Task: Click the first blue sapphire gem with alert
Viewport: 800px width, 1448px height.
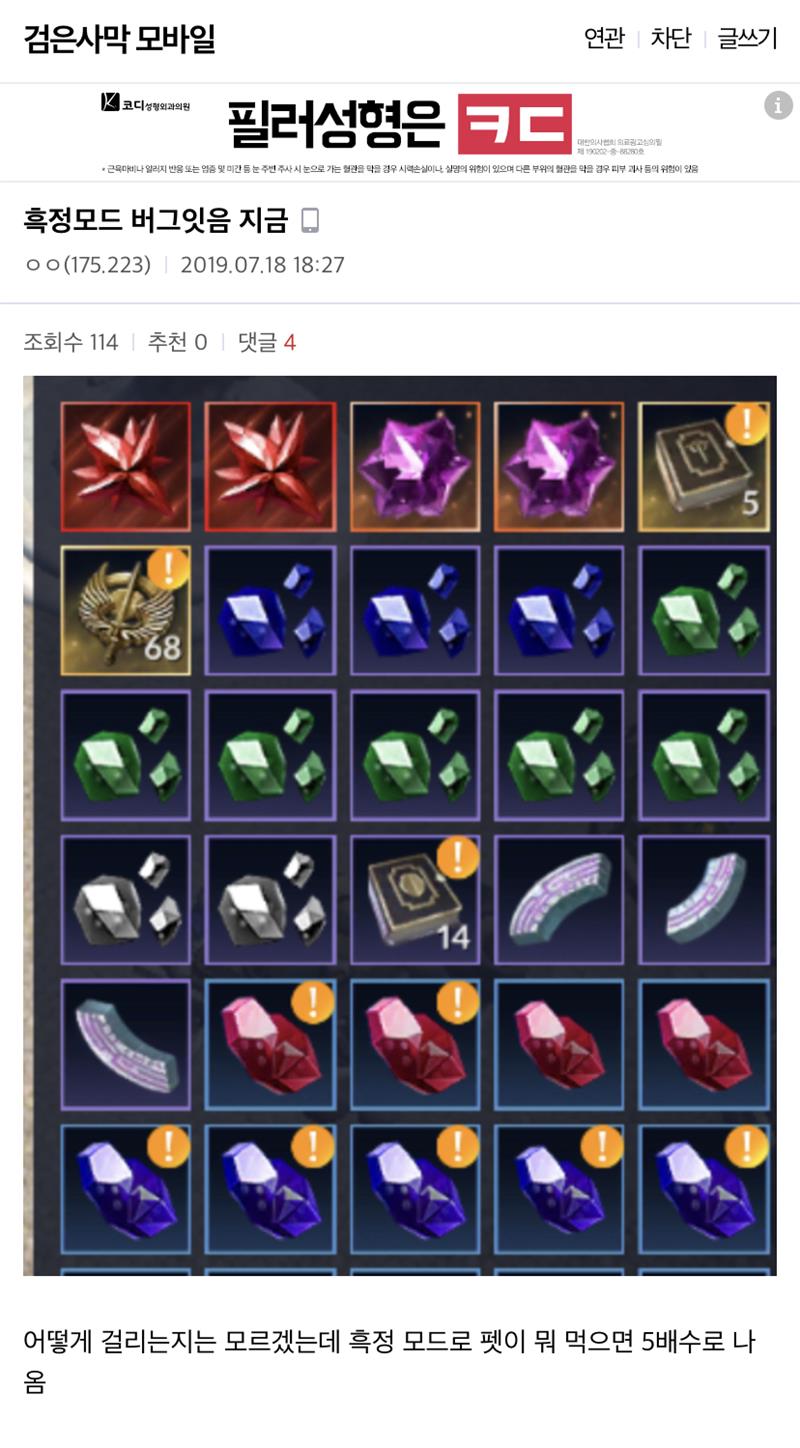Action: [126, 1188]
